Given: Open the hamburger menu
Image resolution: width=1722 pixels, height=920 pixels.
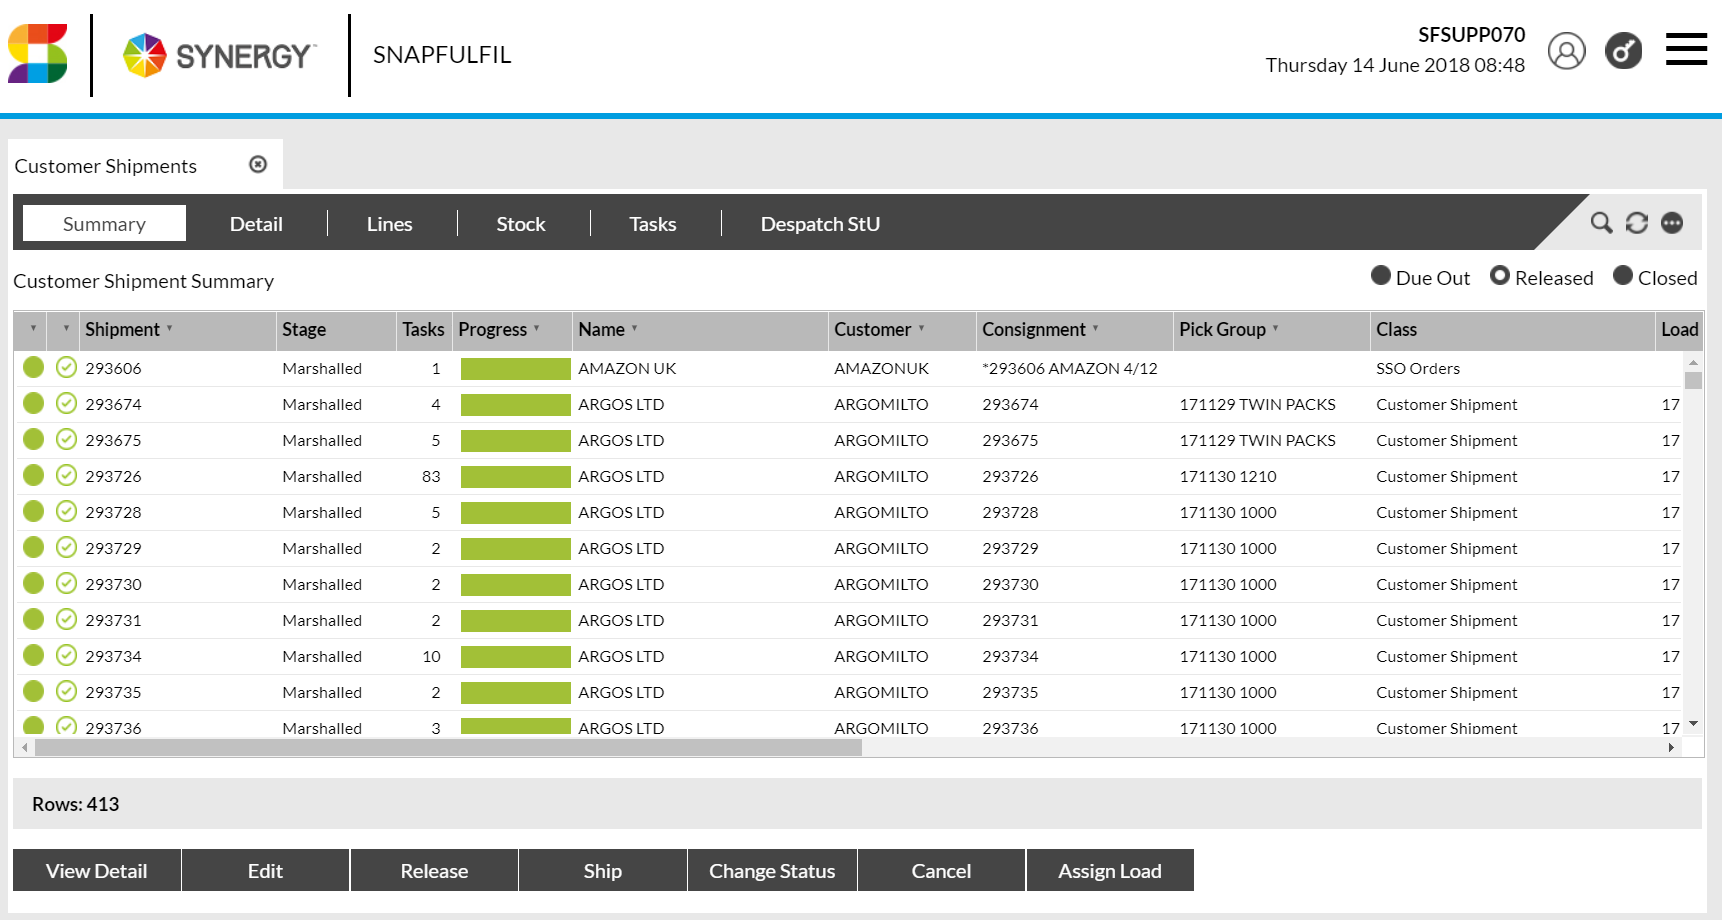Looking at the screenshot, I should pyautogui.click(x=1686, y=49).
